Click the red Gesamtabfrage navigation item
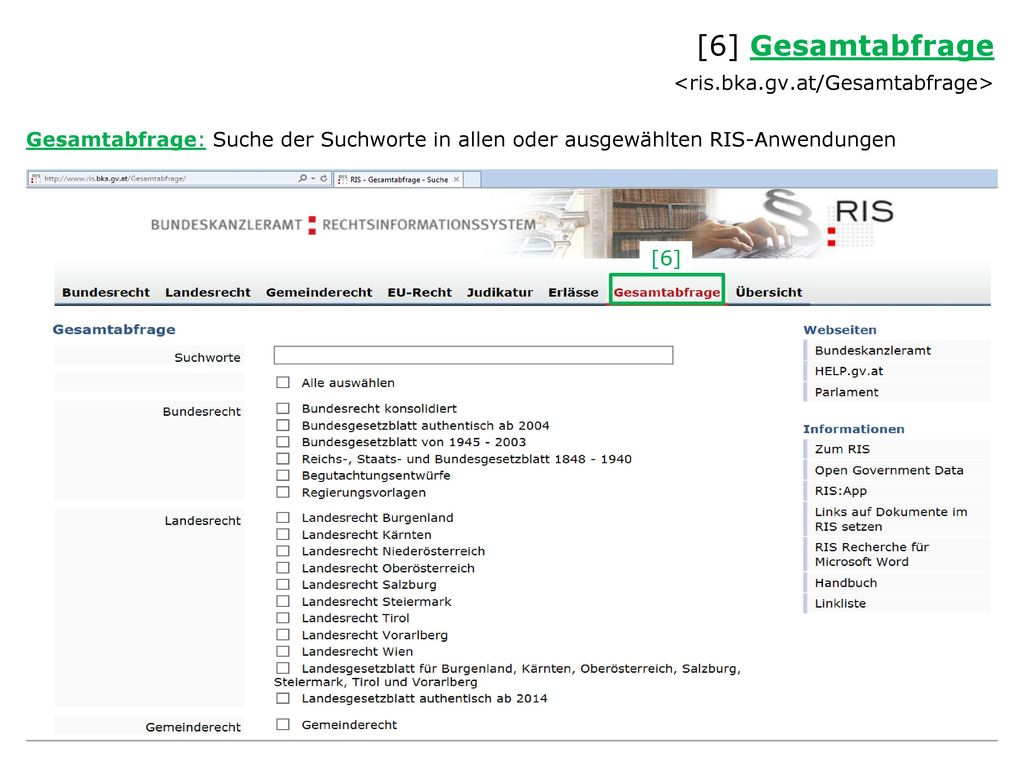Screen dimensions: 1024x768 click(667, 293)
